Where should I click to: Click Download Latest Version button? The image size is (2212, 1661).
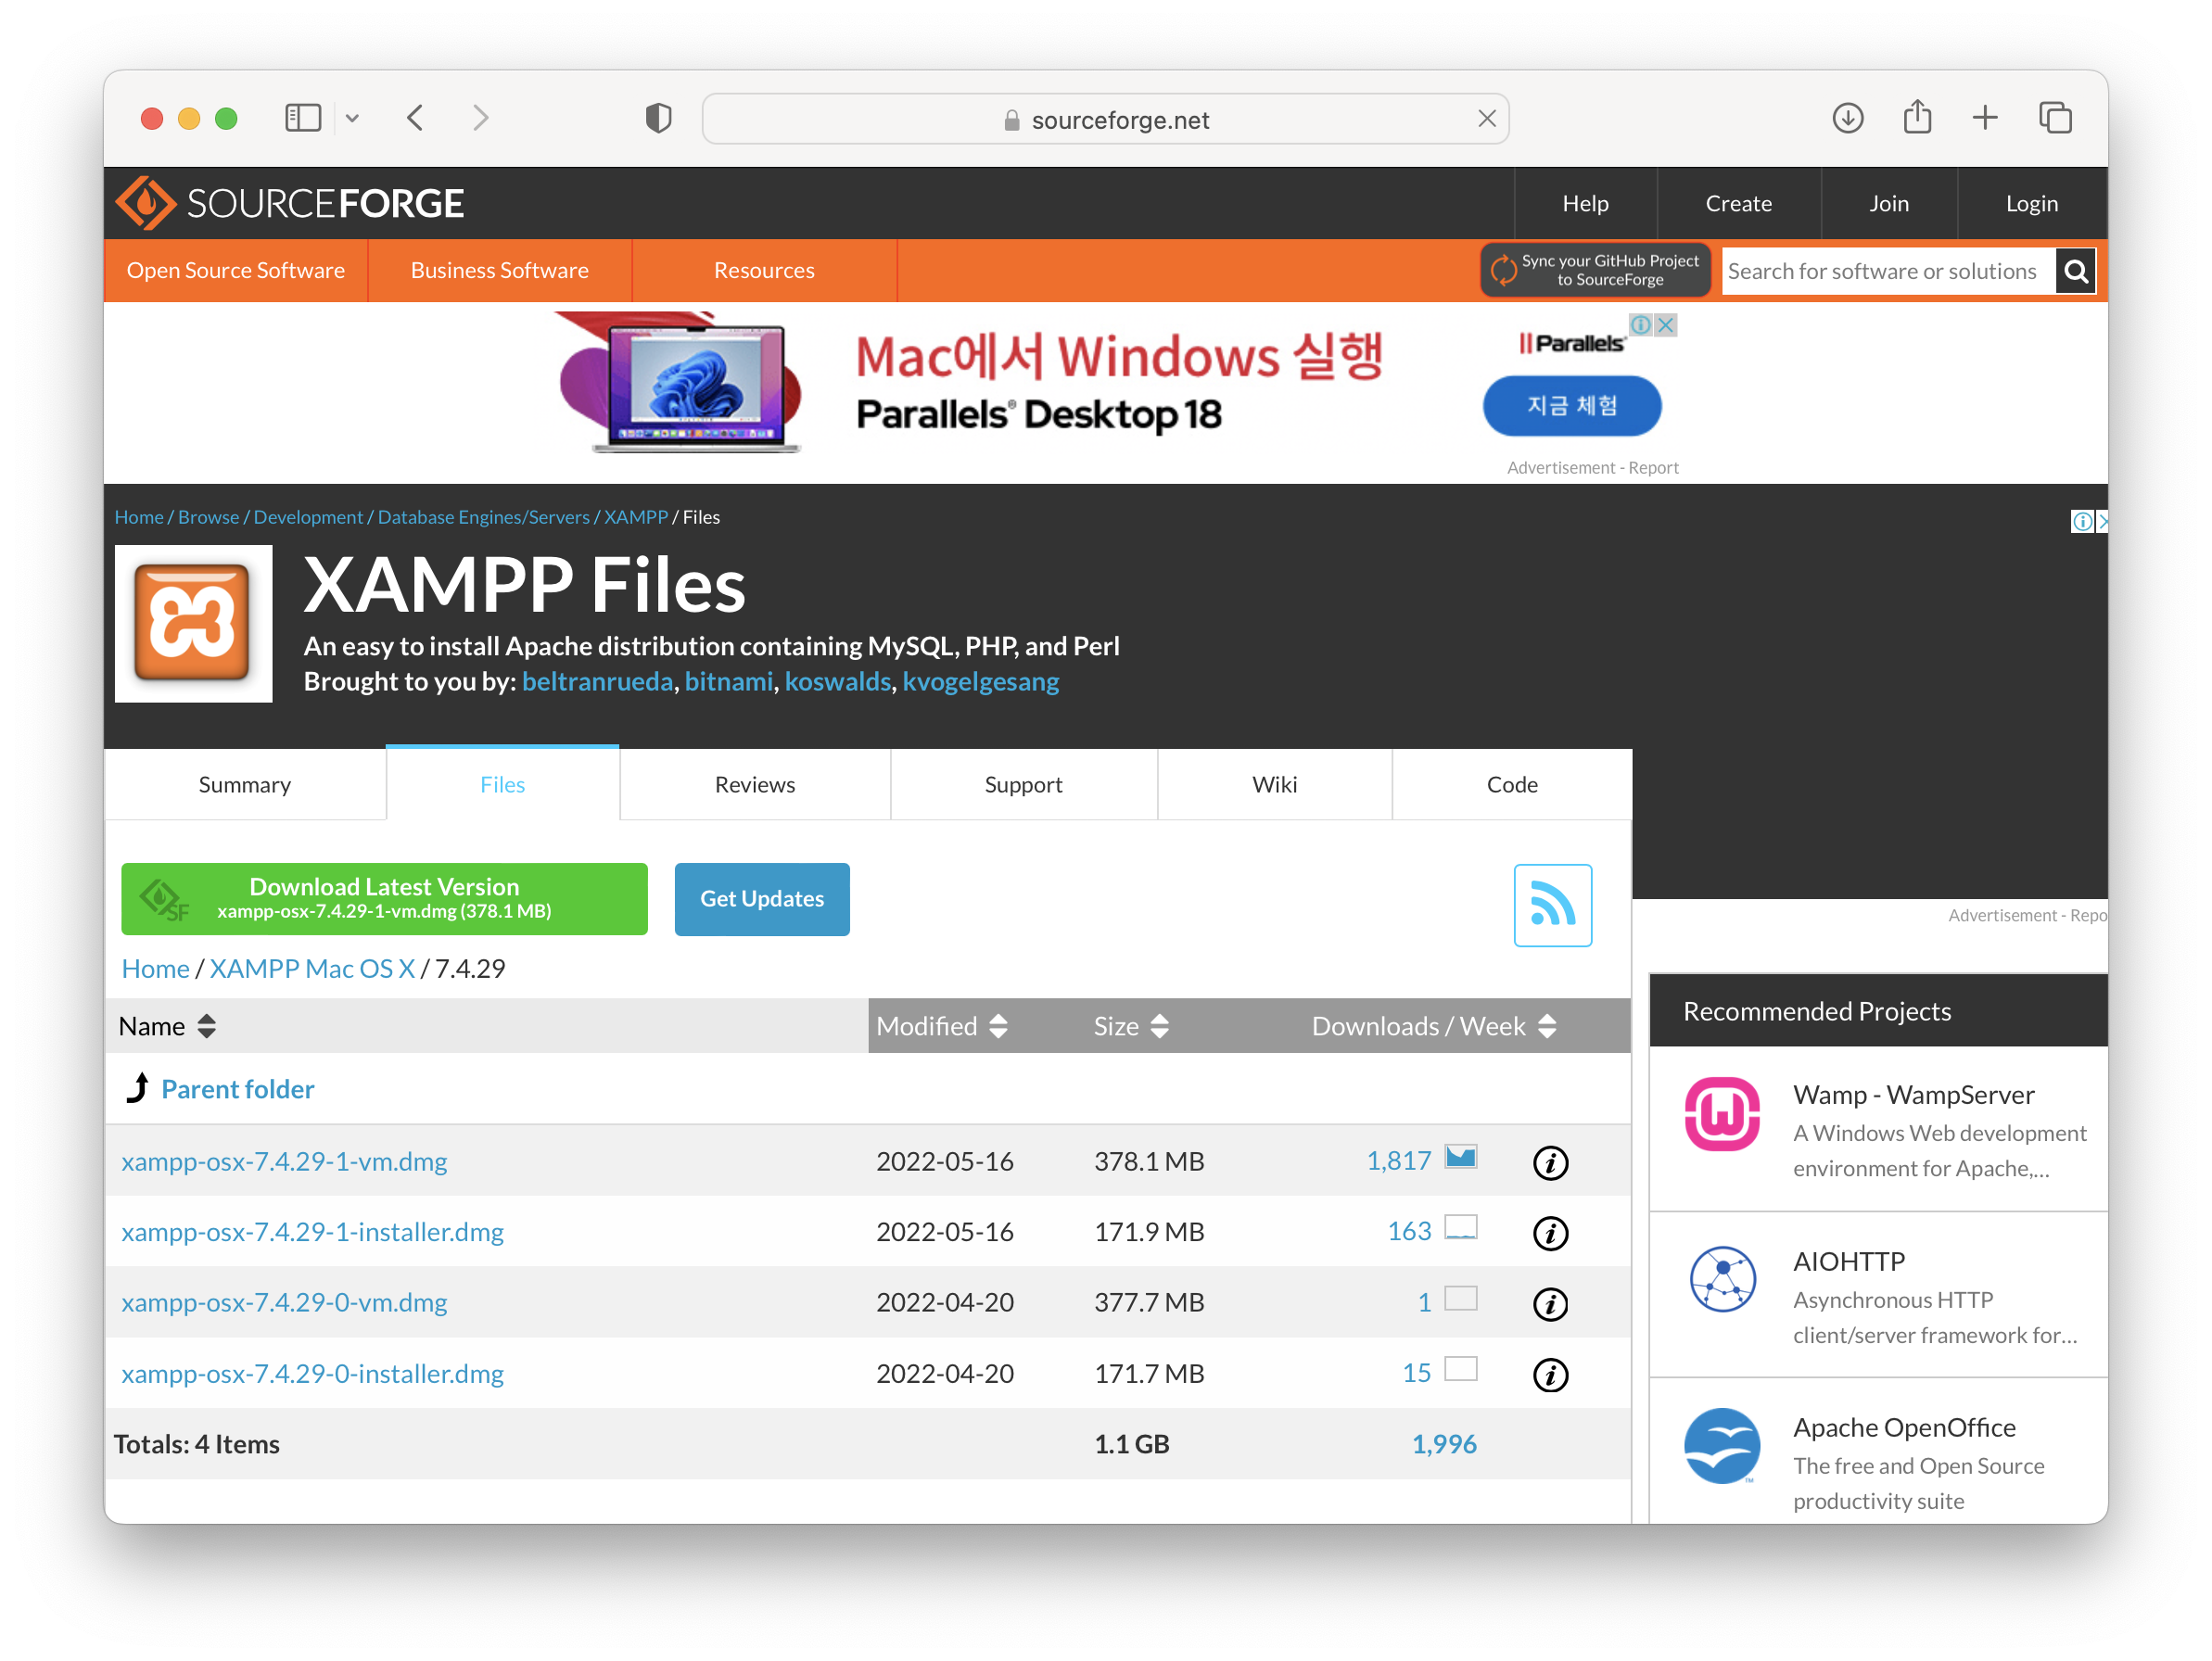pyautogui.click(x=384, y=898)
